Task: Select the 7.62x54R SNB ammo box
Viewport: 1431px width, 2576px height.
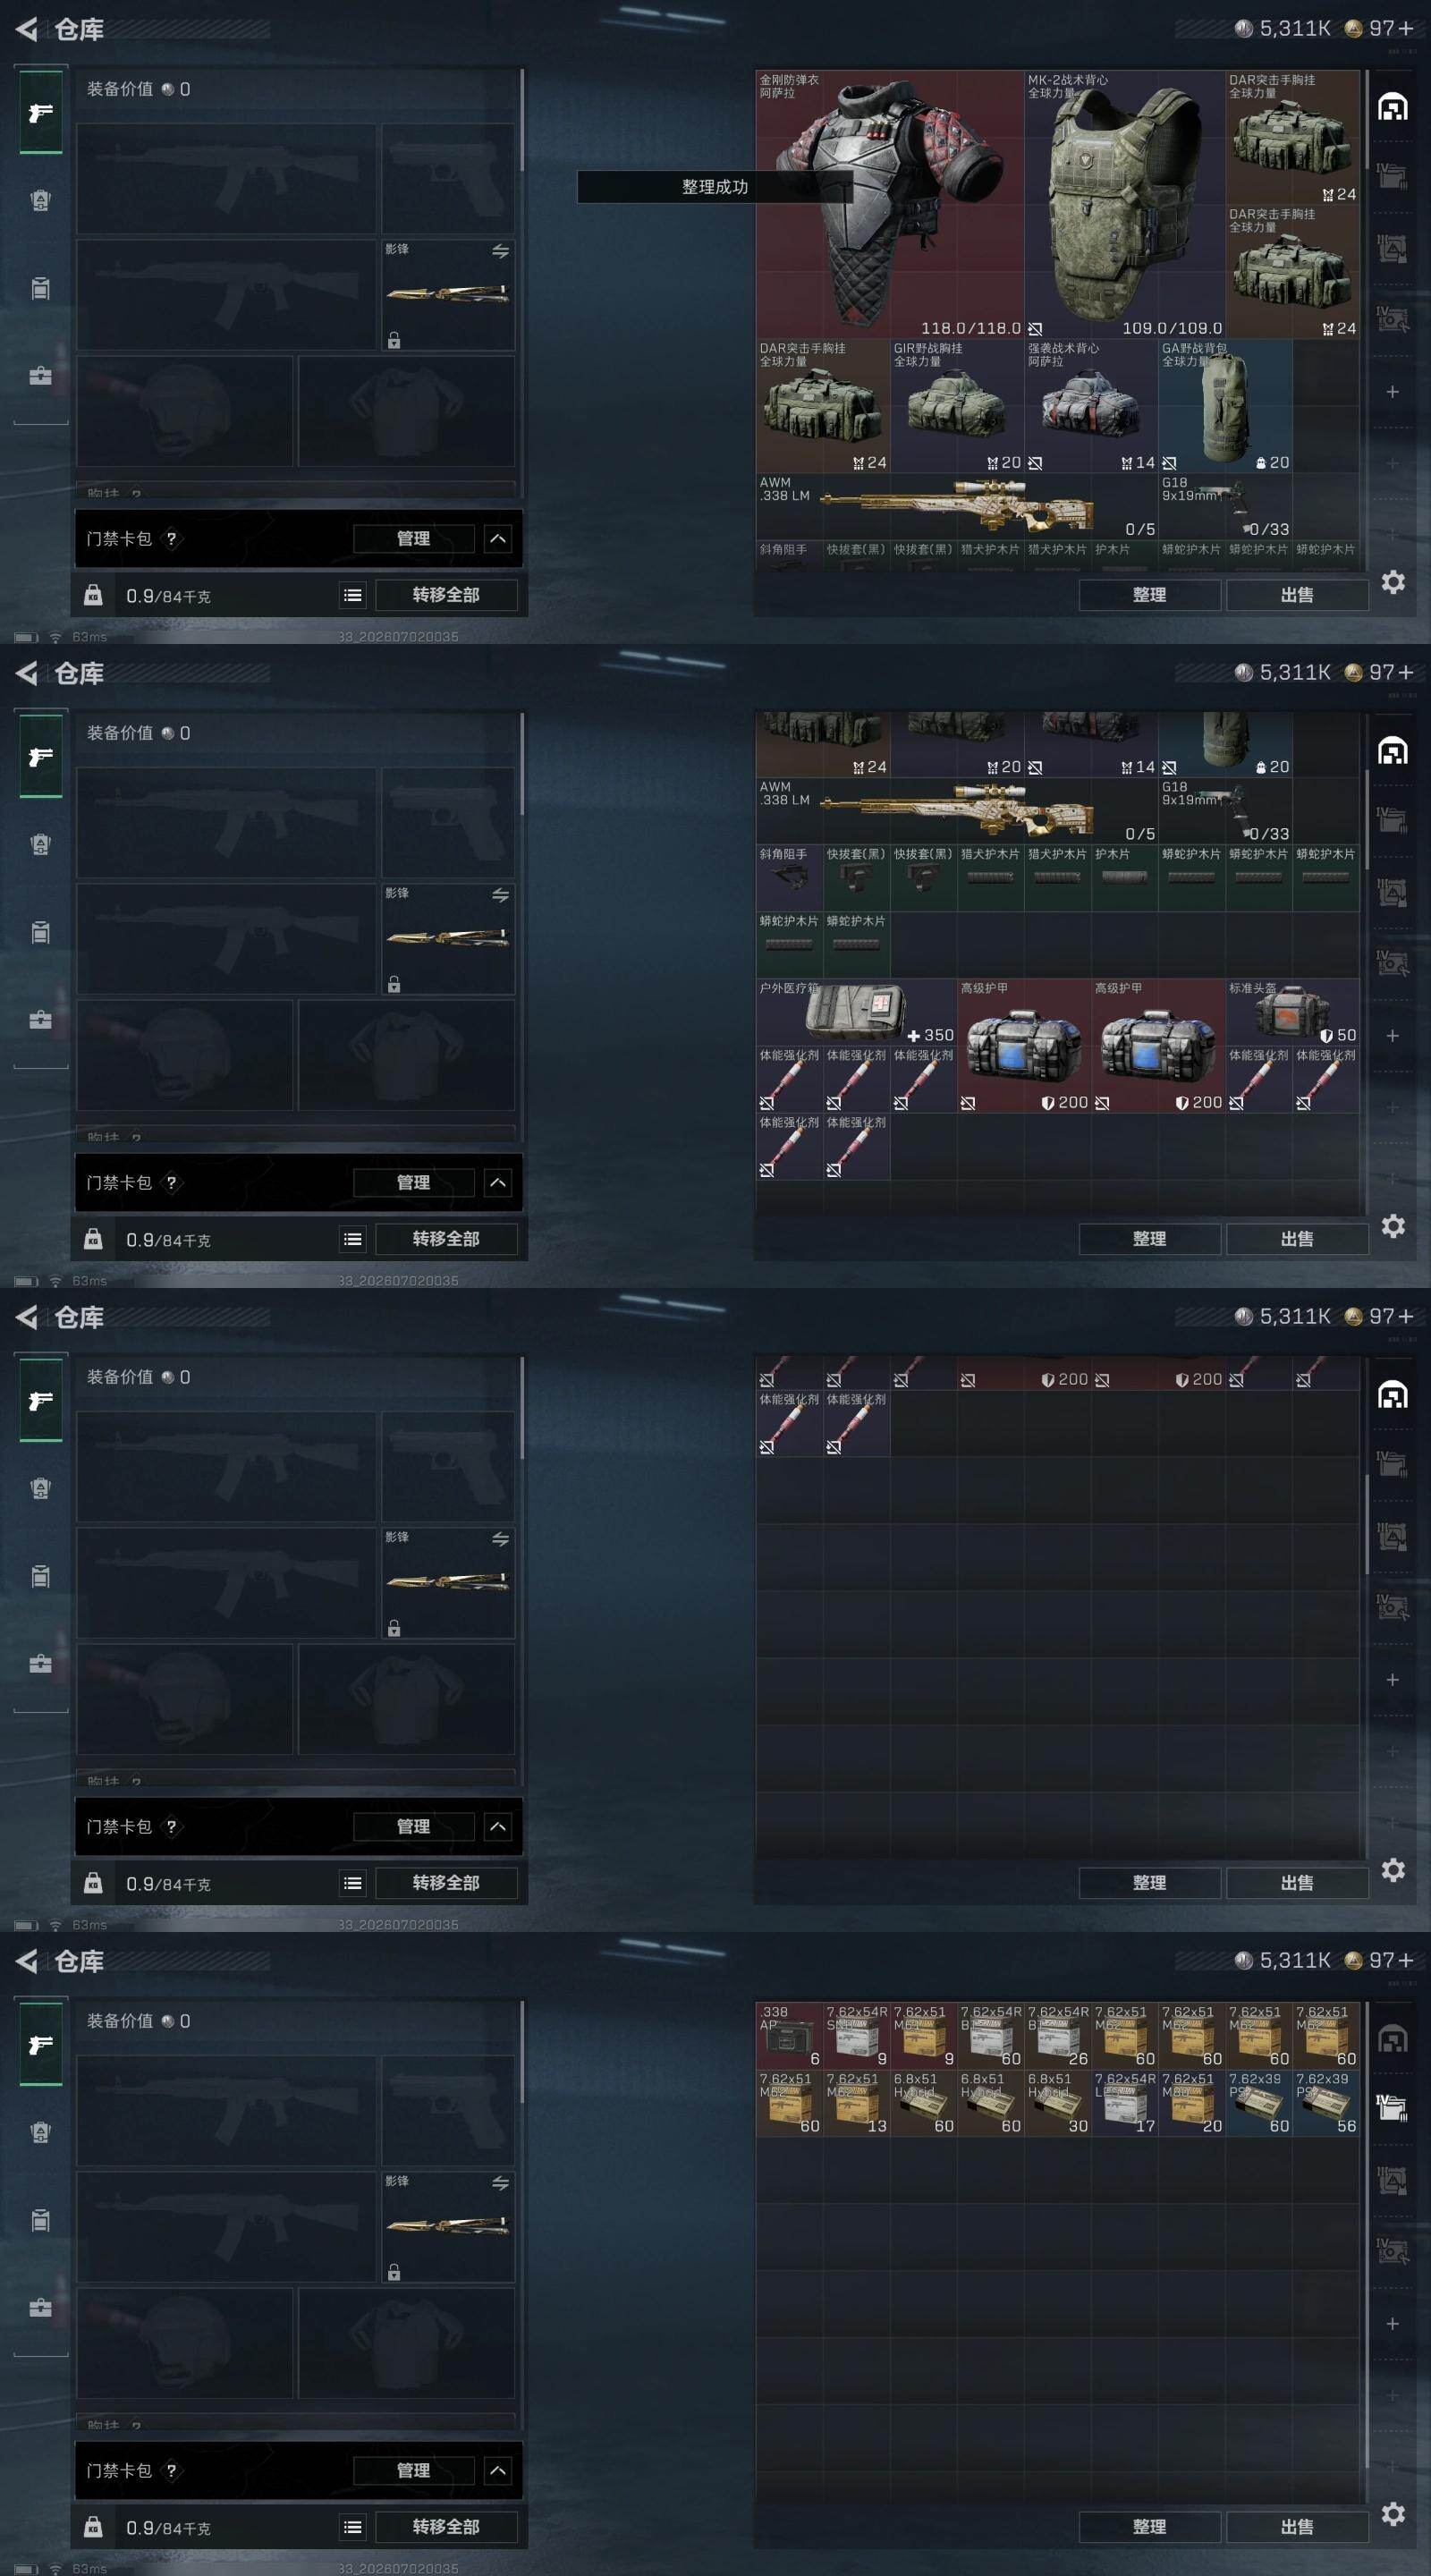Action: point(857,2035)
